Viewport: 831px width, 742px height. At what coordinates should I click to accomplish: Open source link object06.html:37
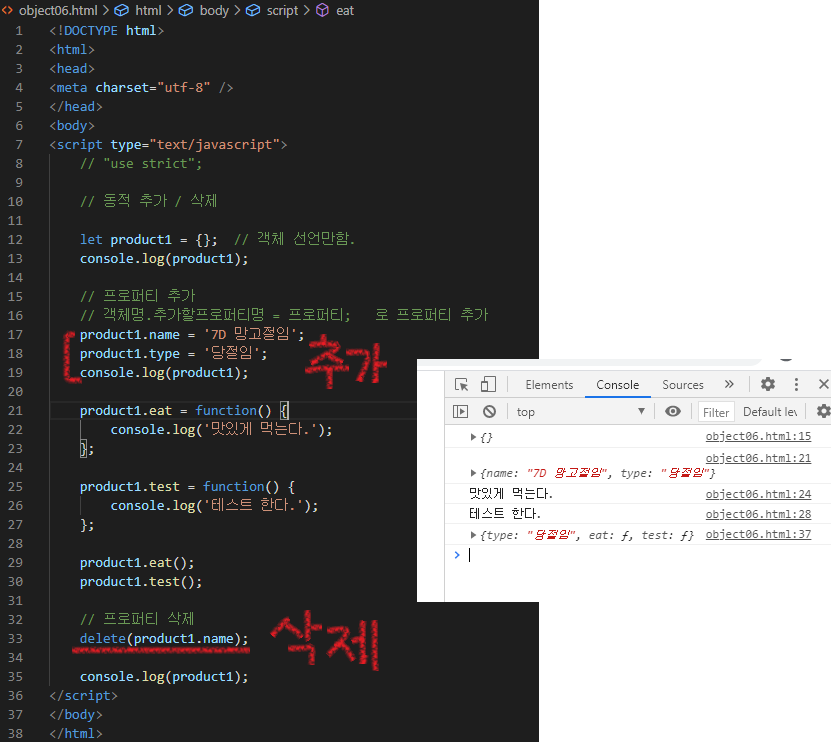[x=758, y=534]
